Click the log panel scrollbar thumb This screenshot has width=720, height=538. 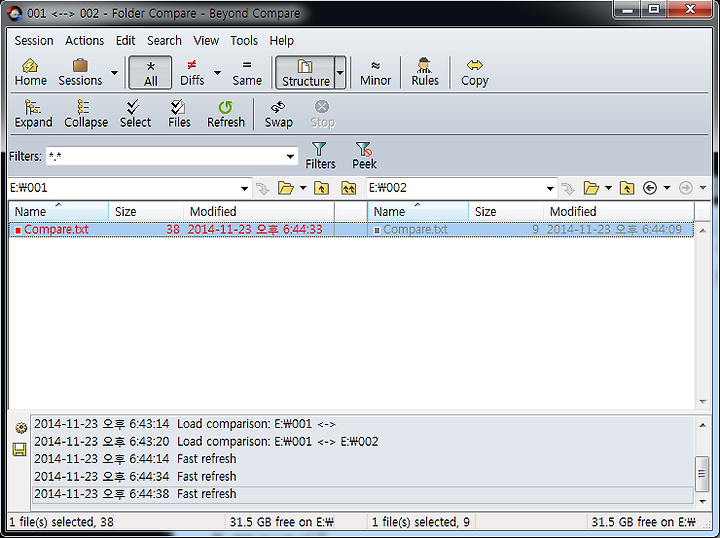[x=702, y=473]
